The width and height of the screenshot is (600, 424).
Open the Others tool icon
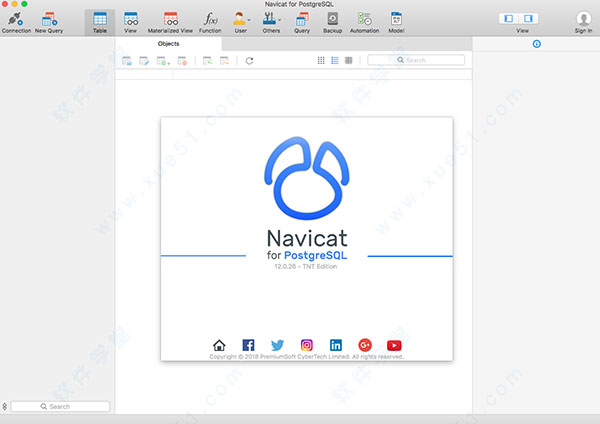pyautogui.click(x=269, y=18)
